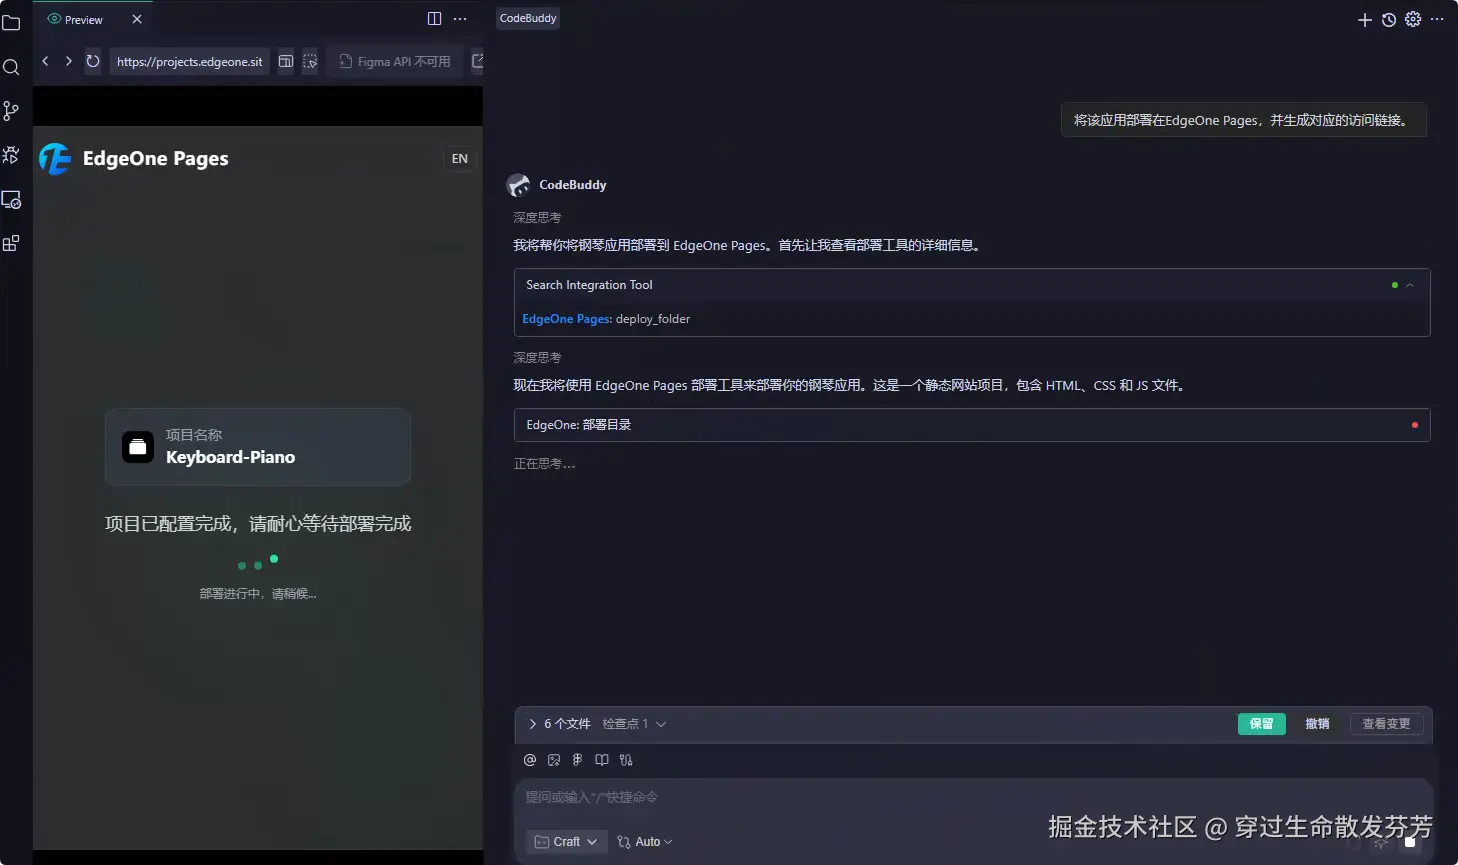
Task: Collapse the Search Integration Tool block
Action: coord(1410,285)
